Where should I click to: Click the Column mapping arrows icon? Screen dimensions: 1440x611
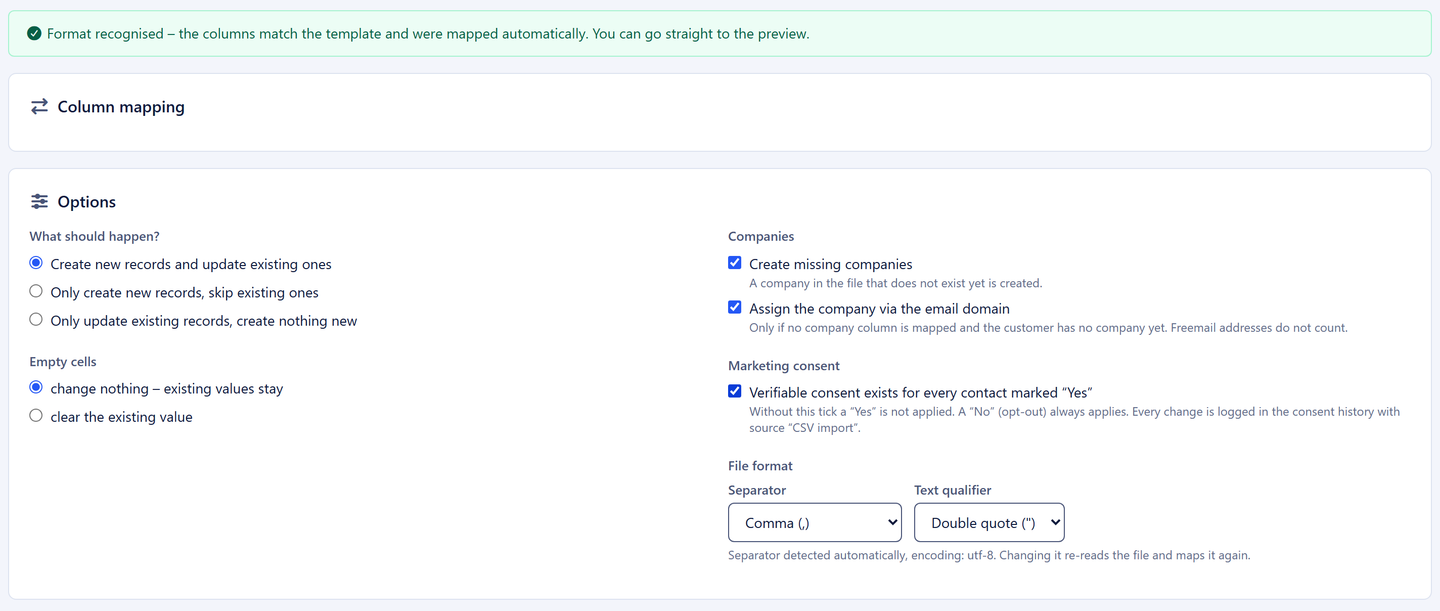tap(39, 106)
